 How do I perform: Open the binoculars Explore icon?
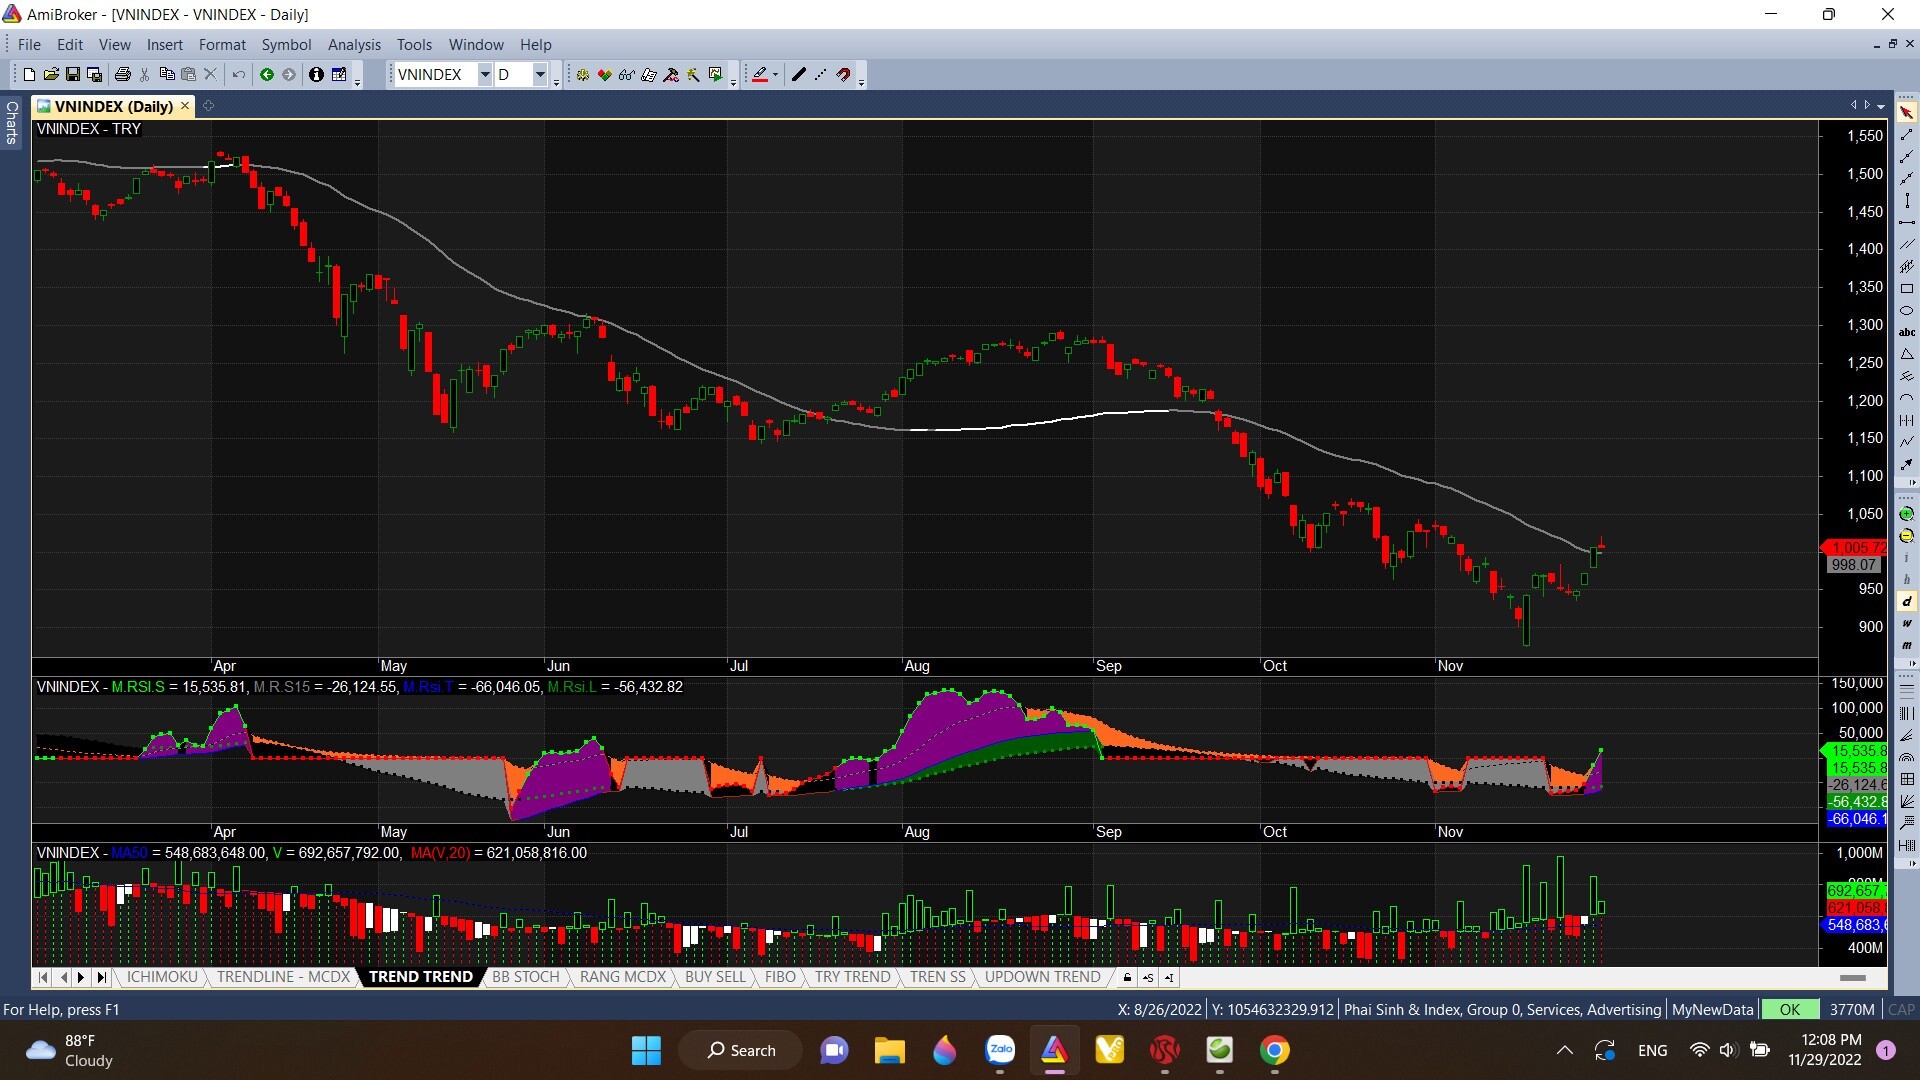pyautogui.click(x=627, y=75)
